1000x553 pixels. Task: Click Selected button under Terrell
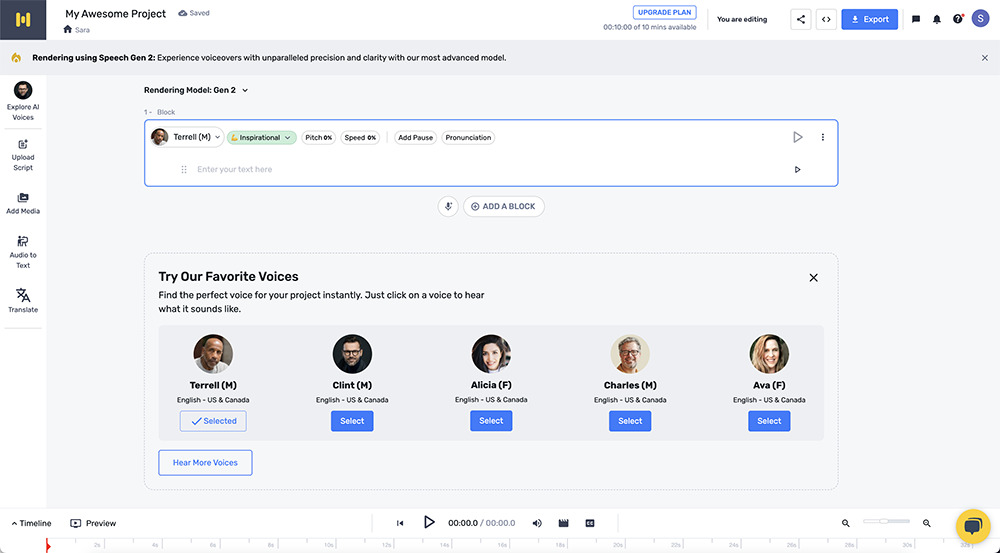213,421
